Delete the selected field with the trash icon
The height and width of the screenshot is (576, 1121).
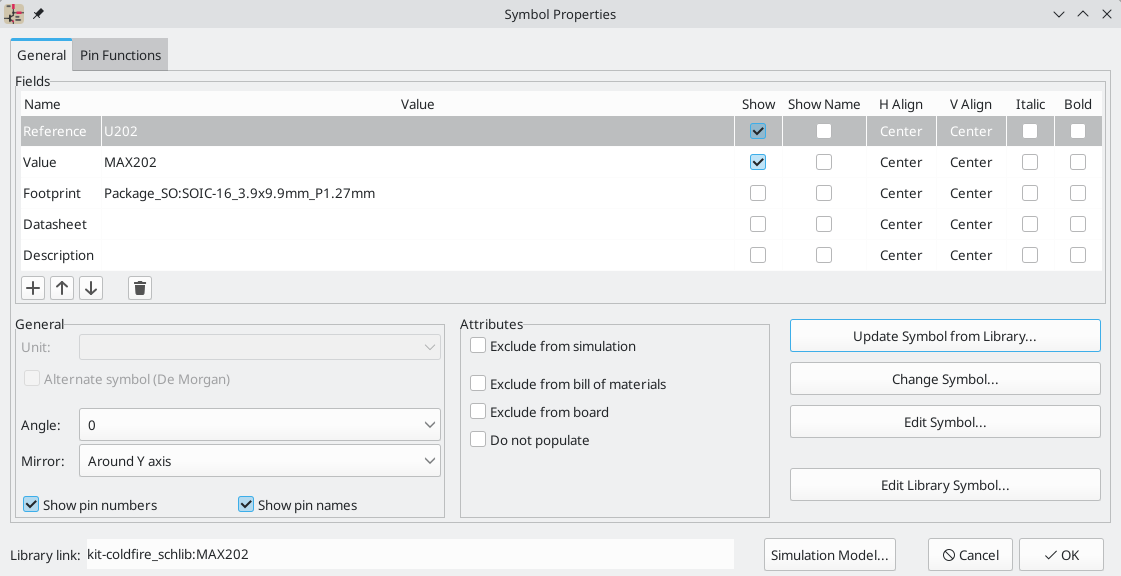click(x=139, y=287)
